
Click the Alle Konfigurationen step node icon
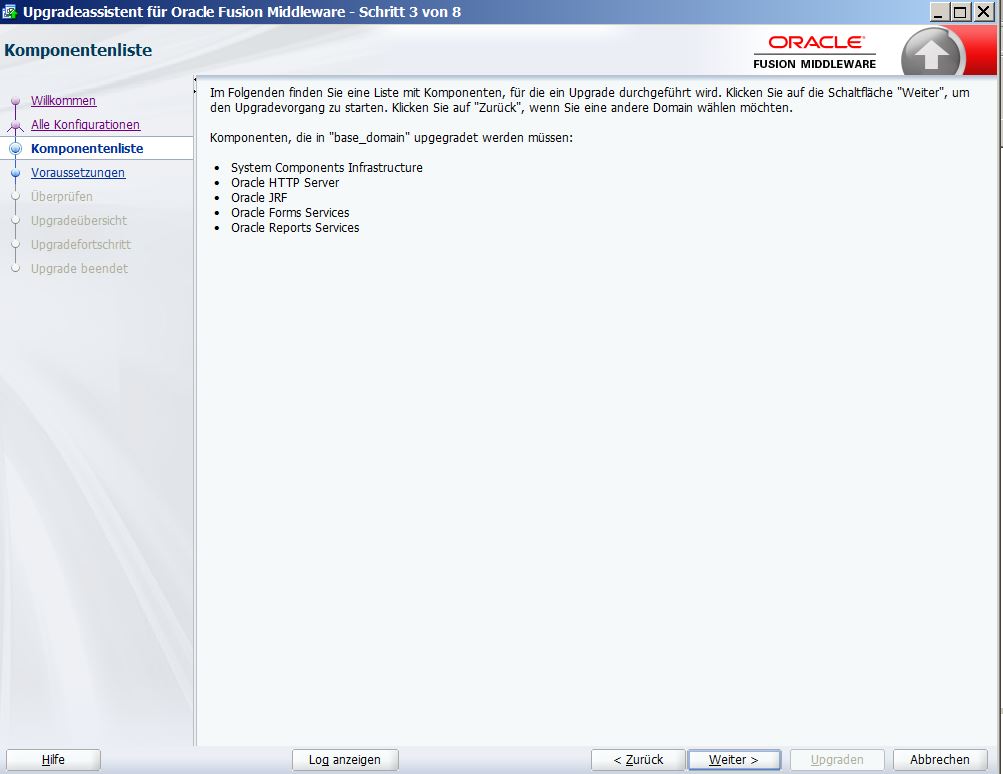15,125
